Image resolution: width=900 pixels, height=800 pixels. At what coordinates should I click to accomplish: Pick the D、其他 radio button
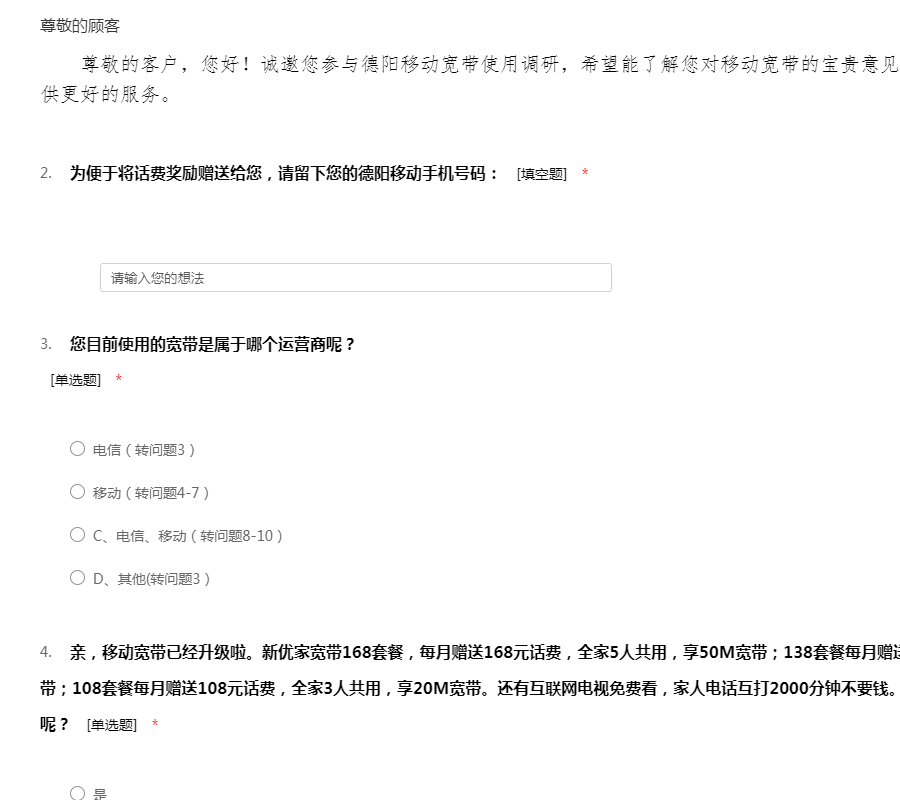click(x=77, y=578)
